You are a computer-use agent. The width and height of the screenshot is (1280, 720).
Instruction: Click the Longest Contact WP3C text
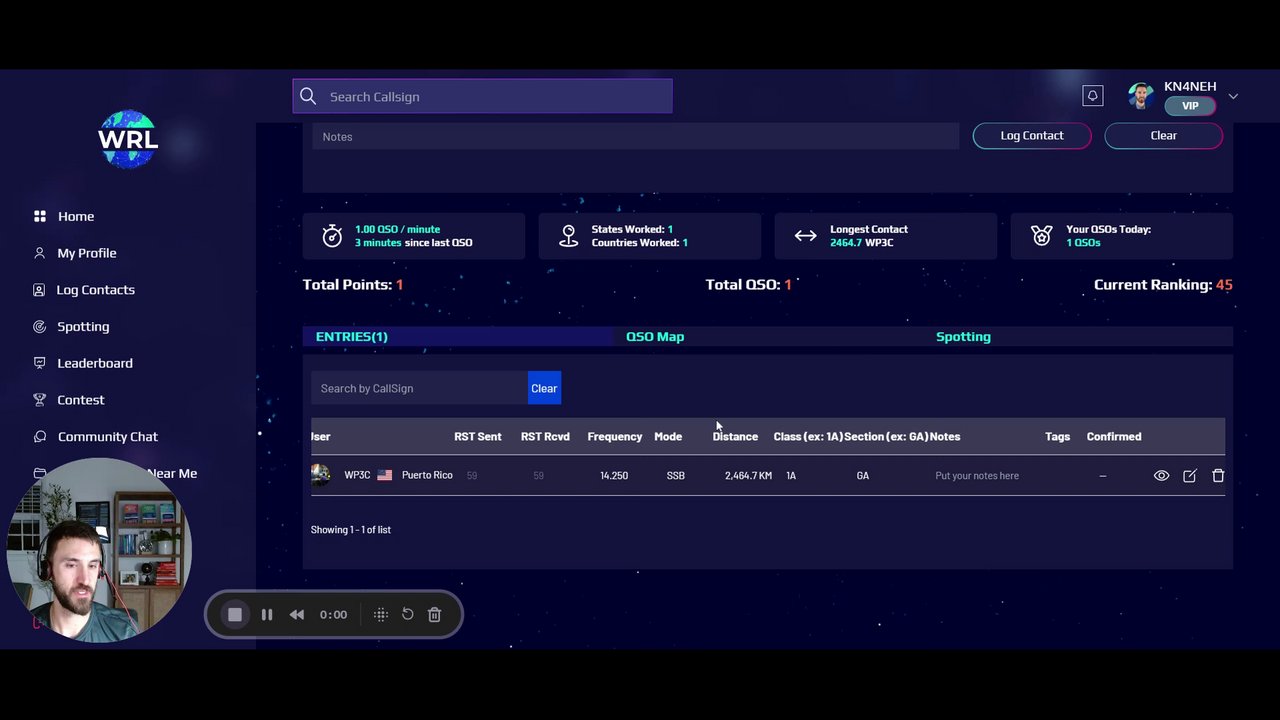click(x=879, y=243)
